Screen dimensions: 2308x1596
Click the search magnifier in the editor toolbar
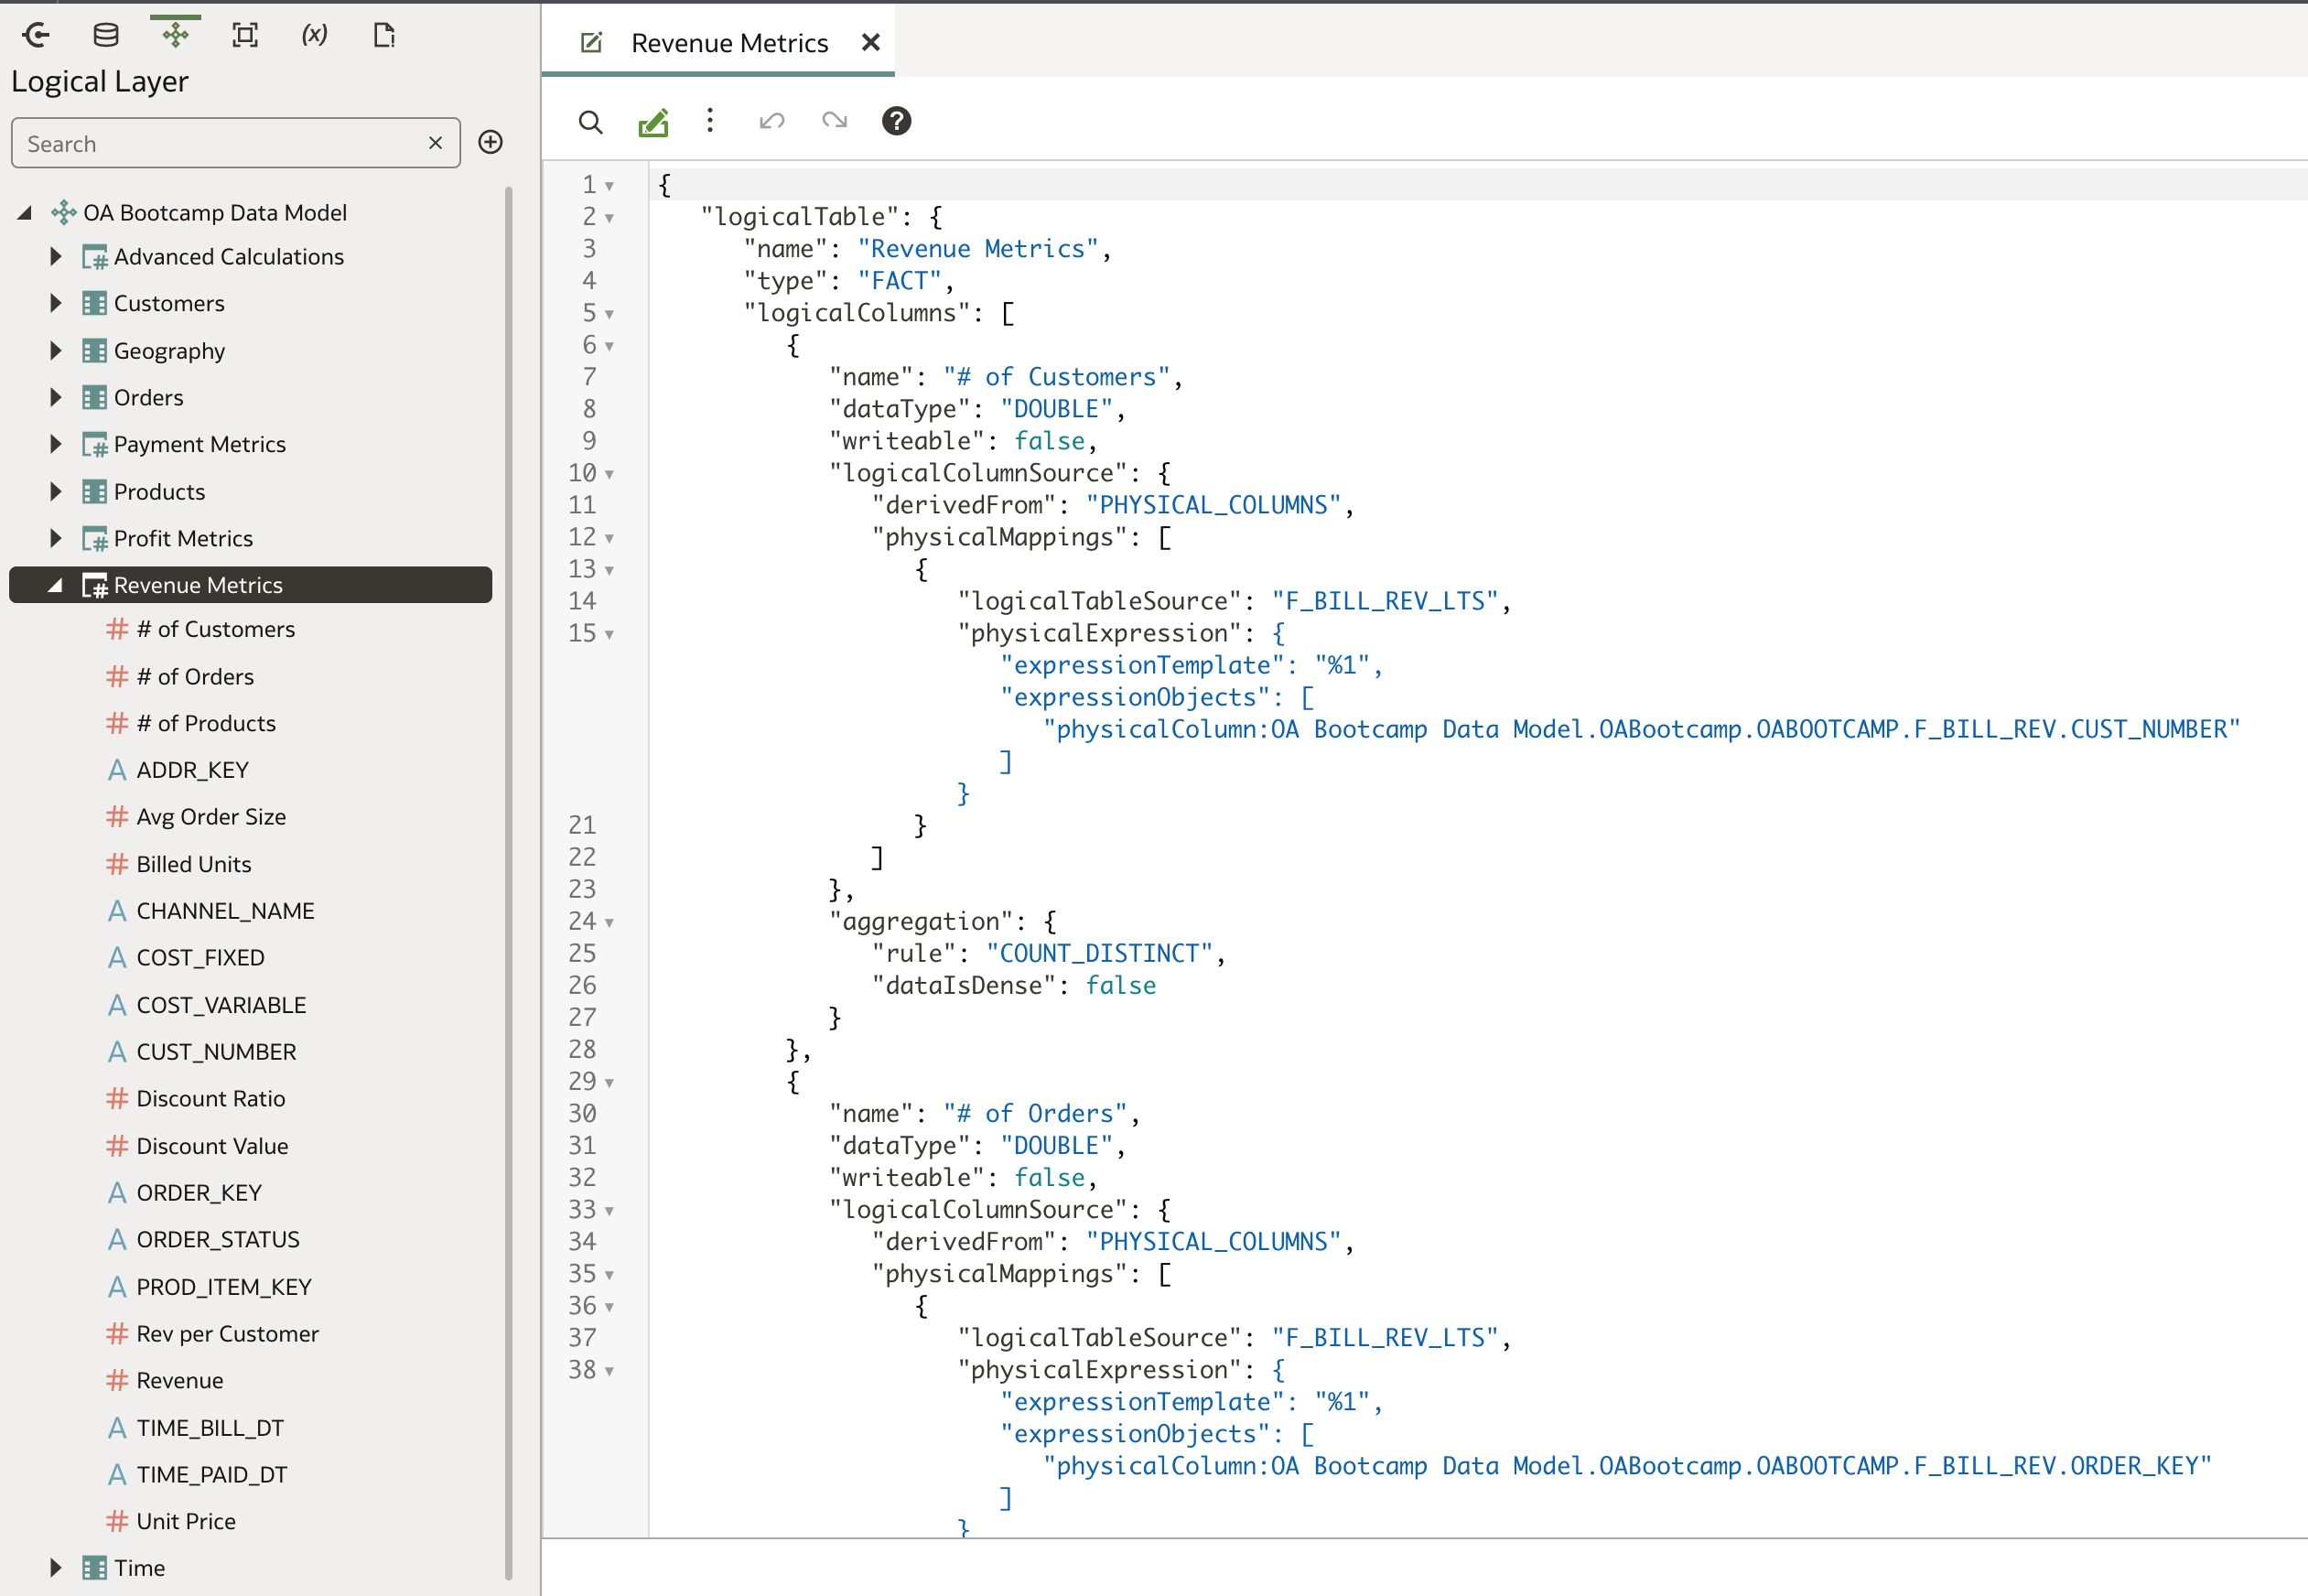coord(591,122)
